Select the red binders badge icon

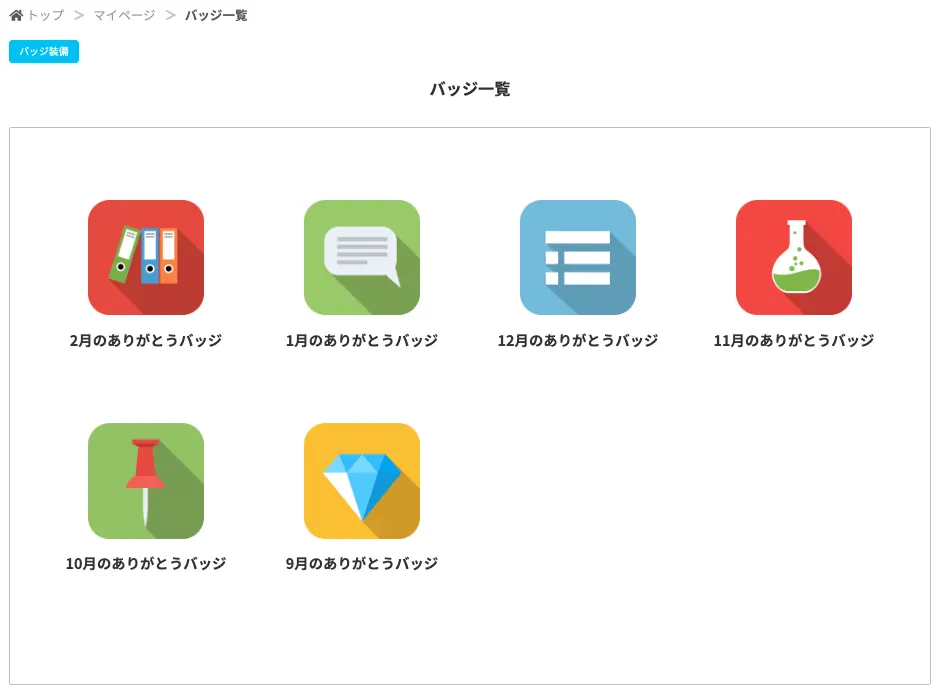pyautogui.click(x=146, y=257)
